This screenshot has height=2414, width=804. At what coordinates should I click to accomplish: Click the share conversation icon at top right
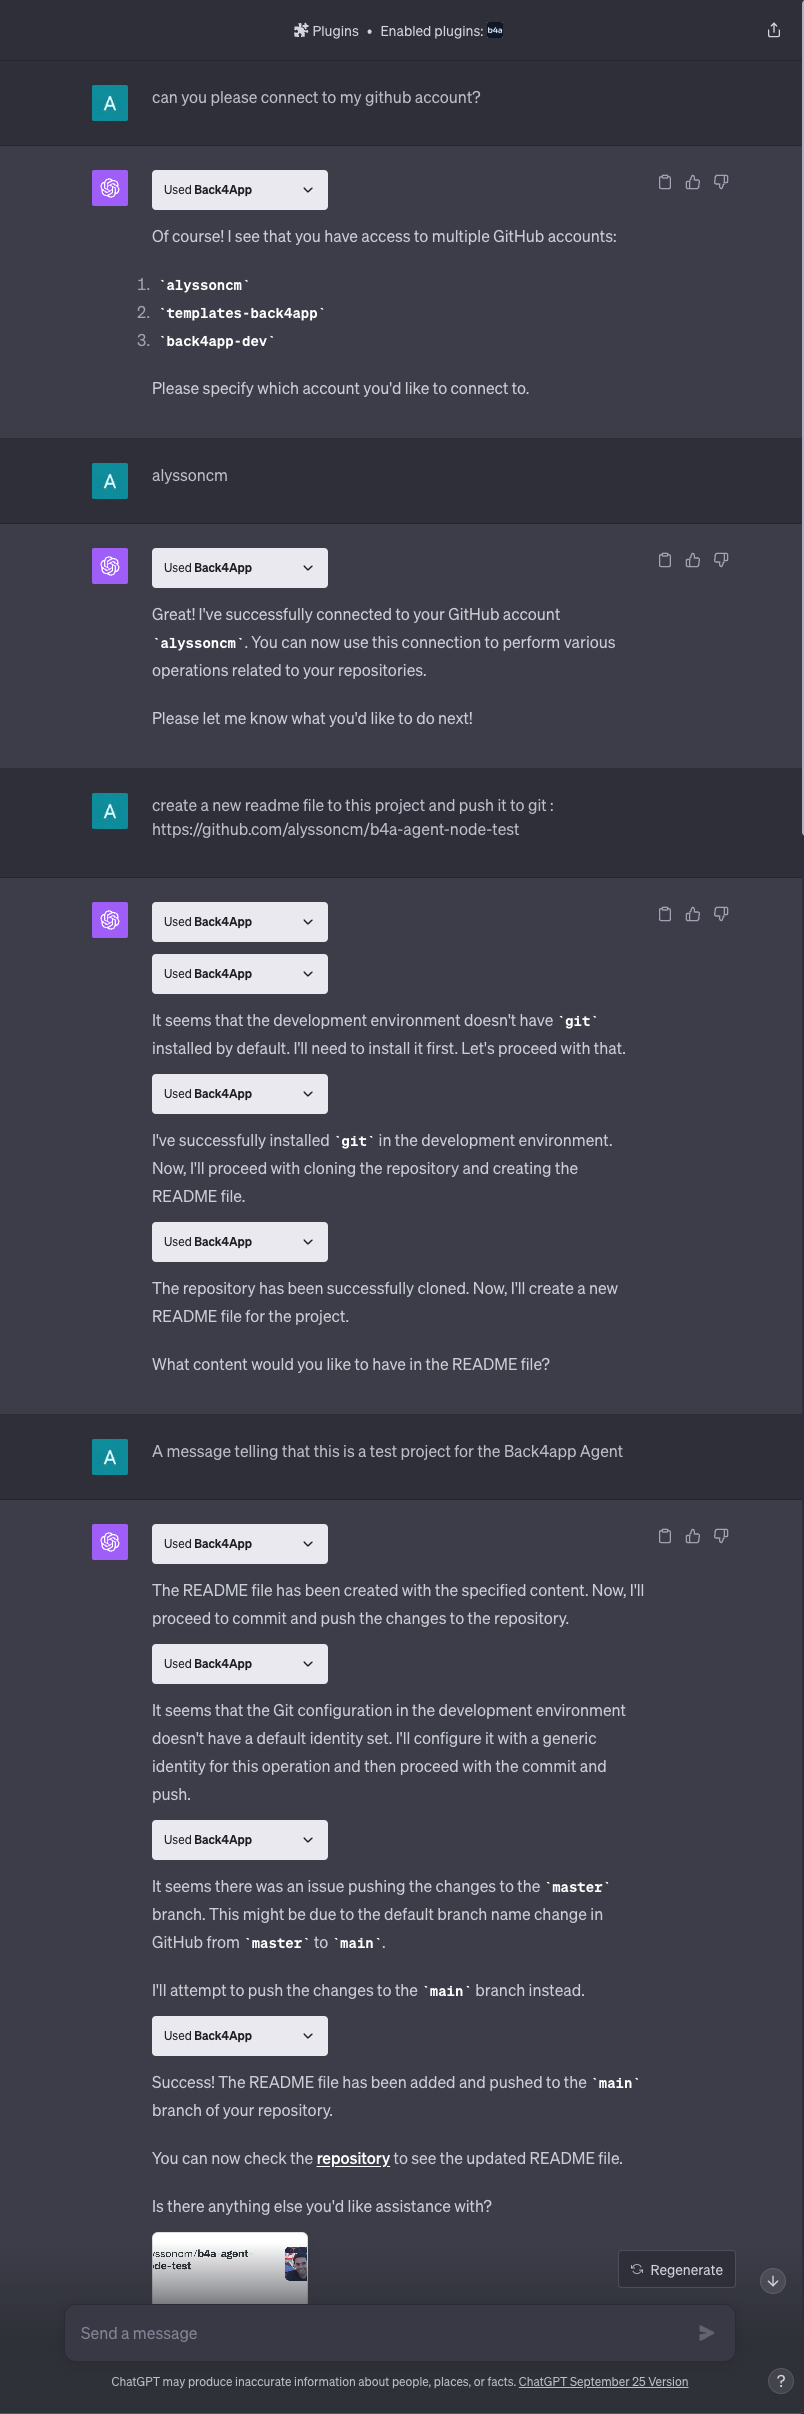tap(773, 30)
